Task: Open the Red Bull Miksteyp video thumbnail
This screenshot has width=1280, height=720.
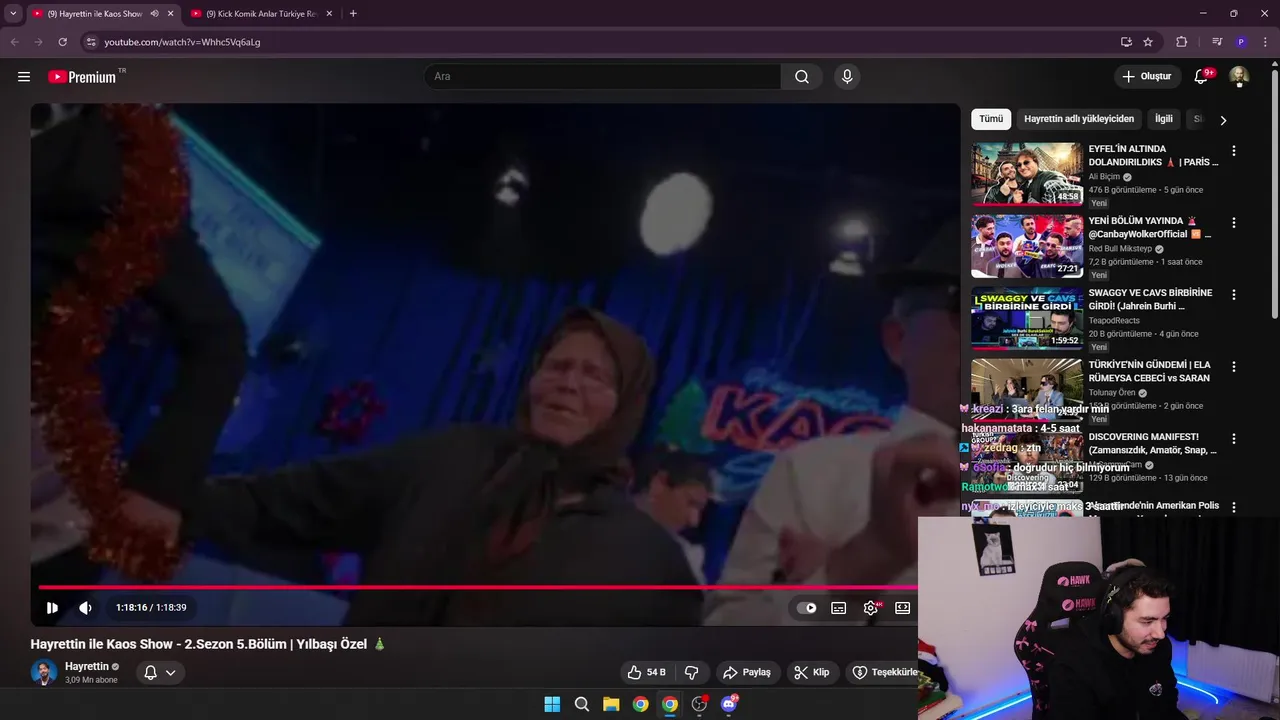Action: tap(1027, 246)
